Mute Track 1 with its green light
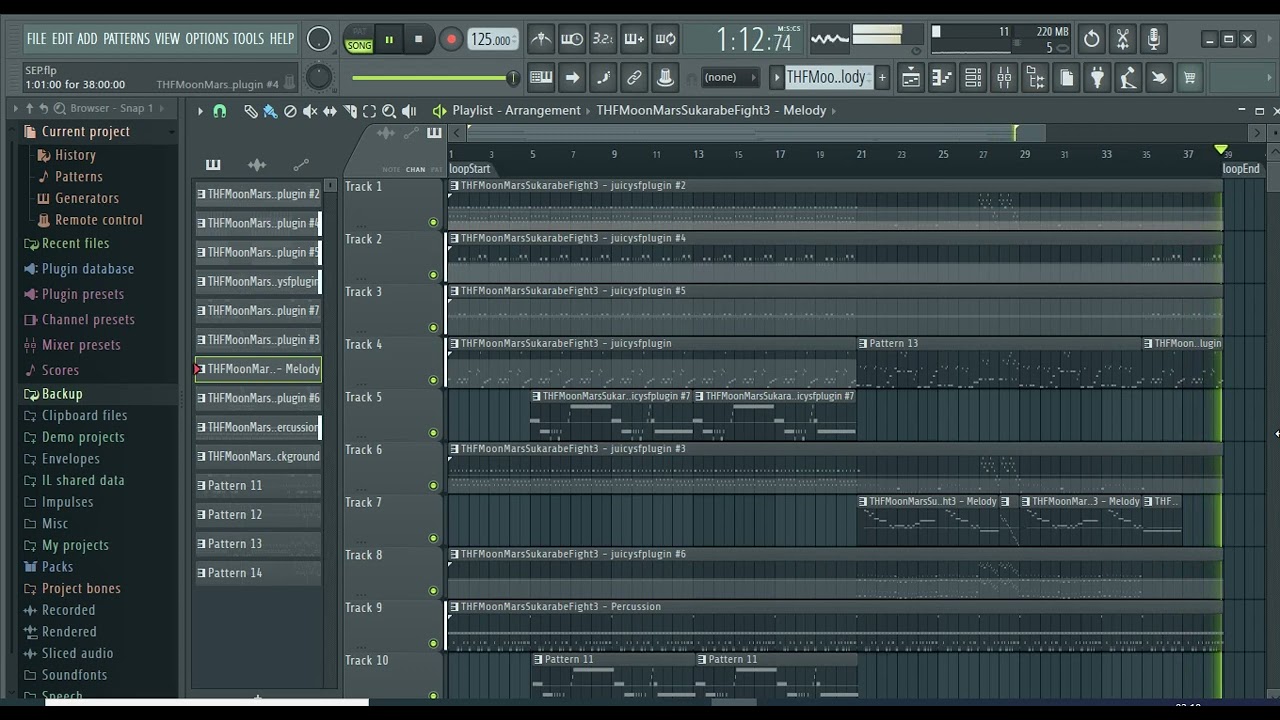This screenshot has width=1280, height=720. click(x=433, y=222)
